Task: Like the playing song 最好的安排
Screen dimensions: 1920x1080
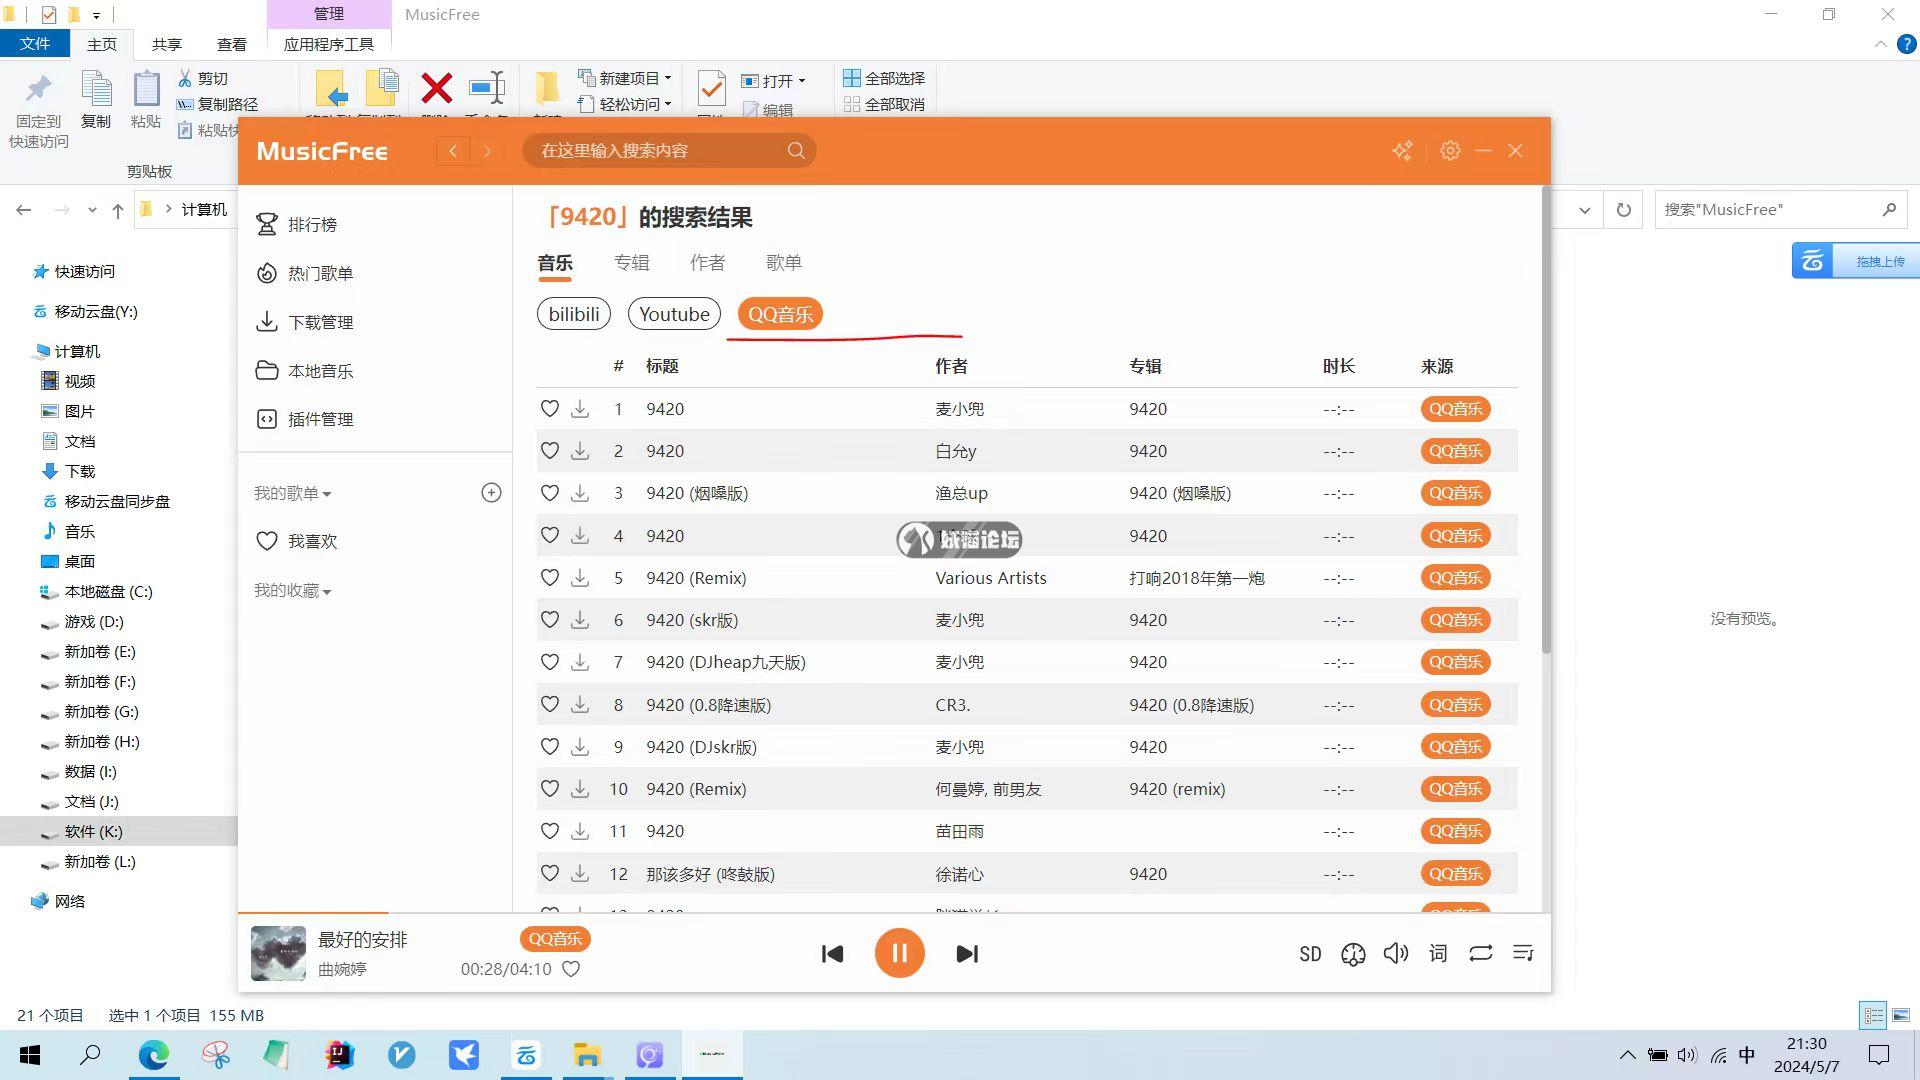Action: pos(571,969)
